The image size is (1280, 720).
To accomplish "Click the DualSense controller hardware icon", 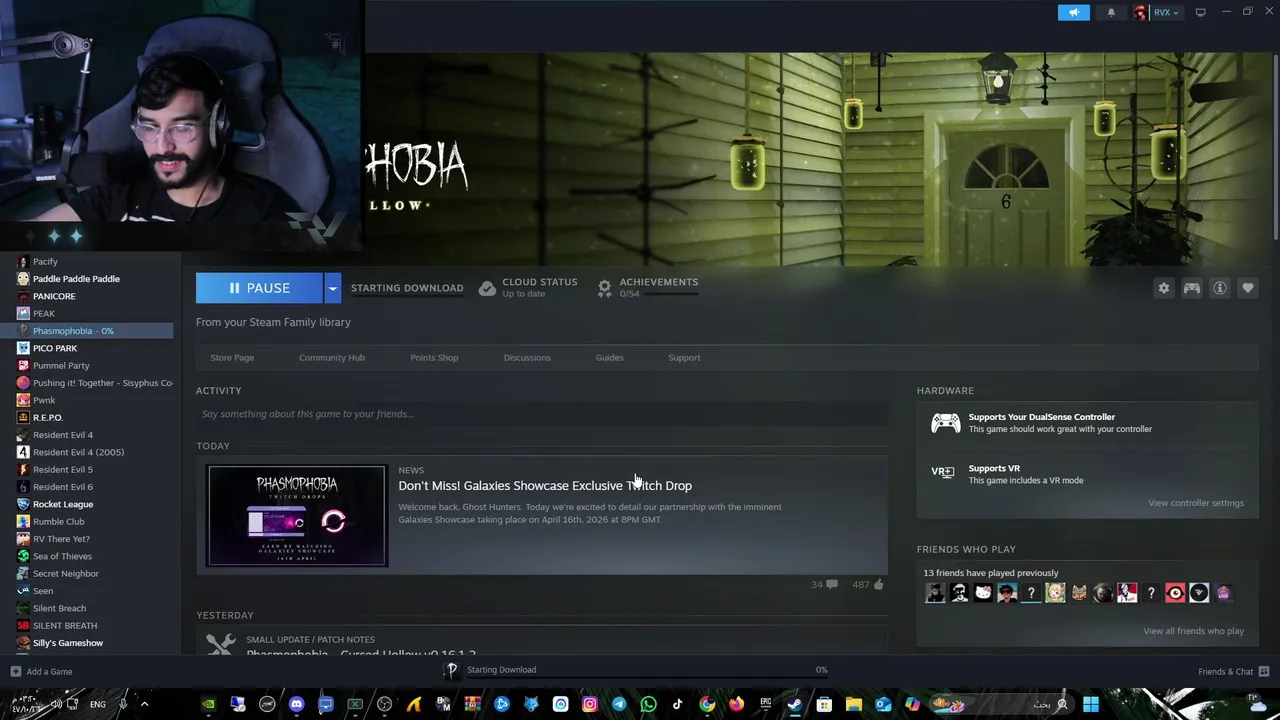I will pyautogui.click(x=945, y=423).
